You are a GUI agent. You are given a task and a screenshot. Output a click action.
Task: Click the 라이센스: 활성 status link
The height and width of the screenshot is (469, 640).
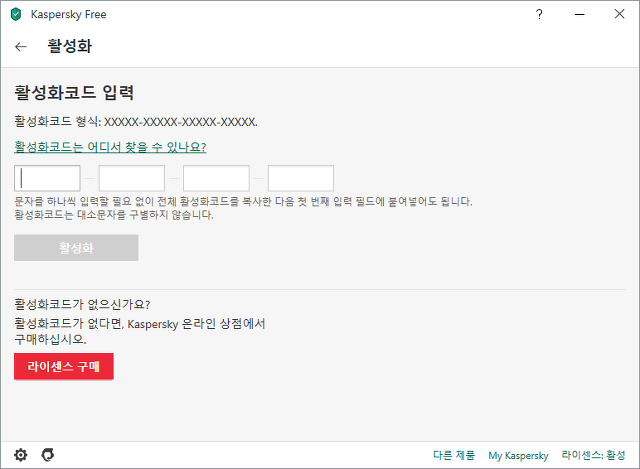[x=593, y=455]
